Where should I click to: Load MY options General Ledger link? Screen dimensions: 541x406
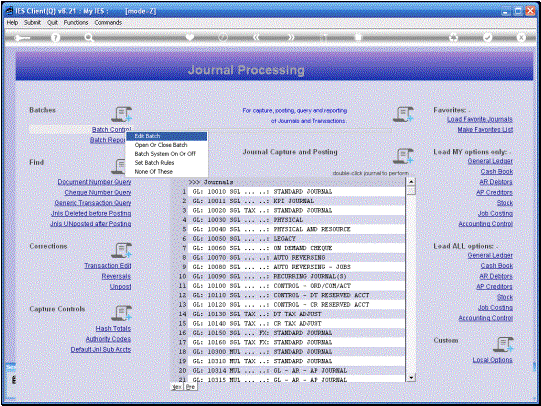click(490, 161)
